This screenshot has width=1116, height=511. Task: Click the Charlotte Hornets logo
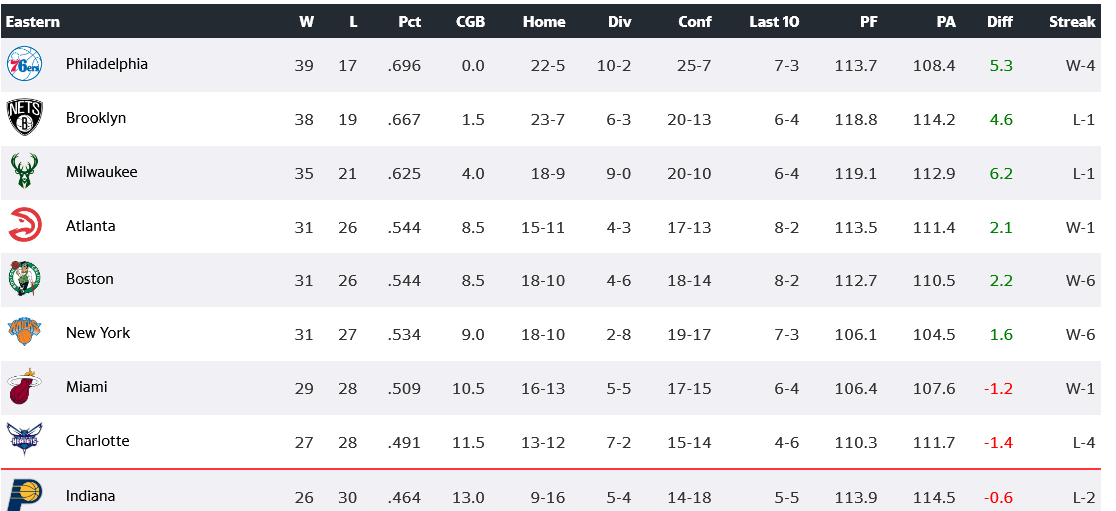25,441
